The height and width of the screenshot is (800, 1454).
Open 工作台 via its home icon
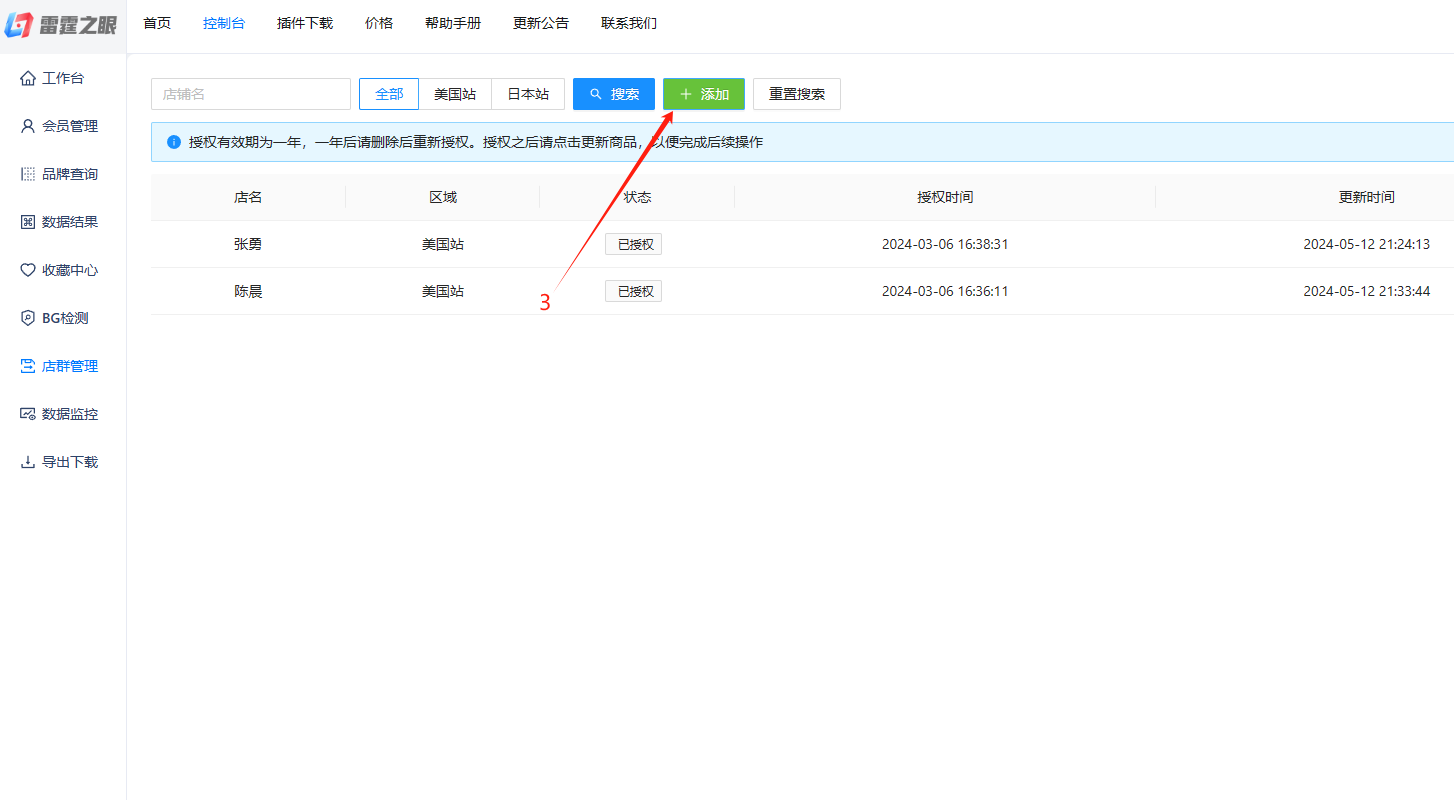[28, 78]
